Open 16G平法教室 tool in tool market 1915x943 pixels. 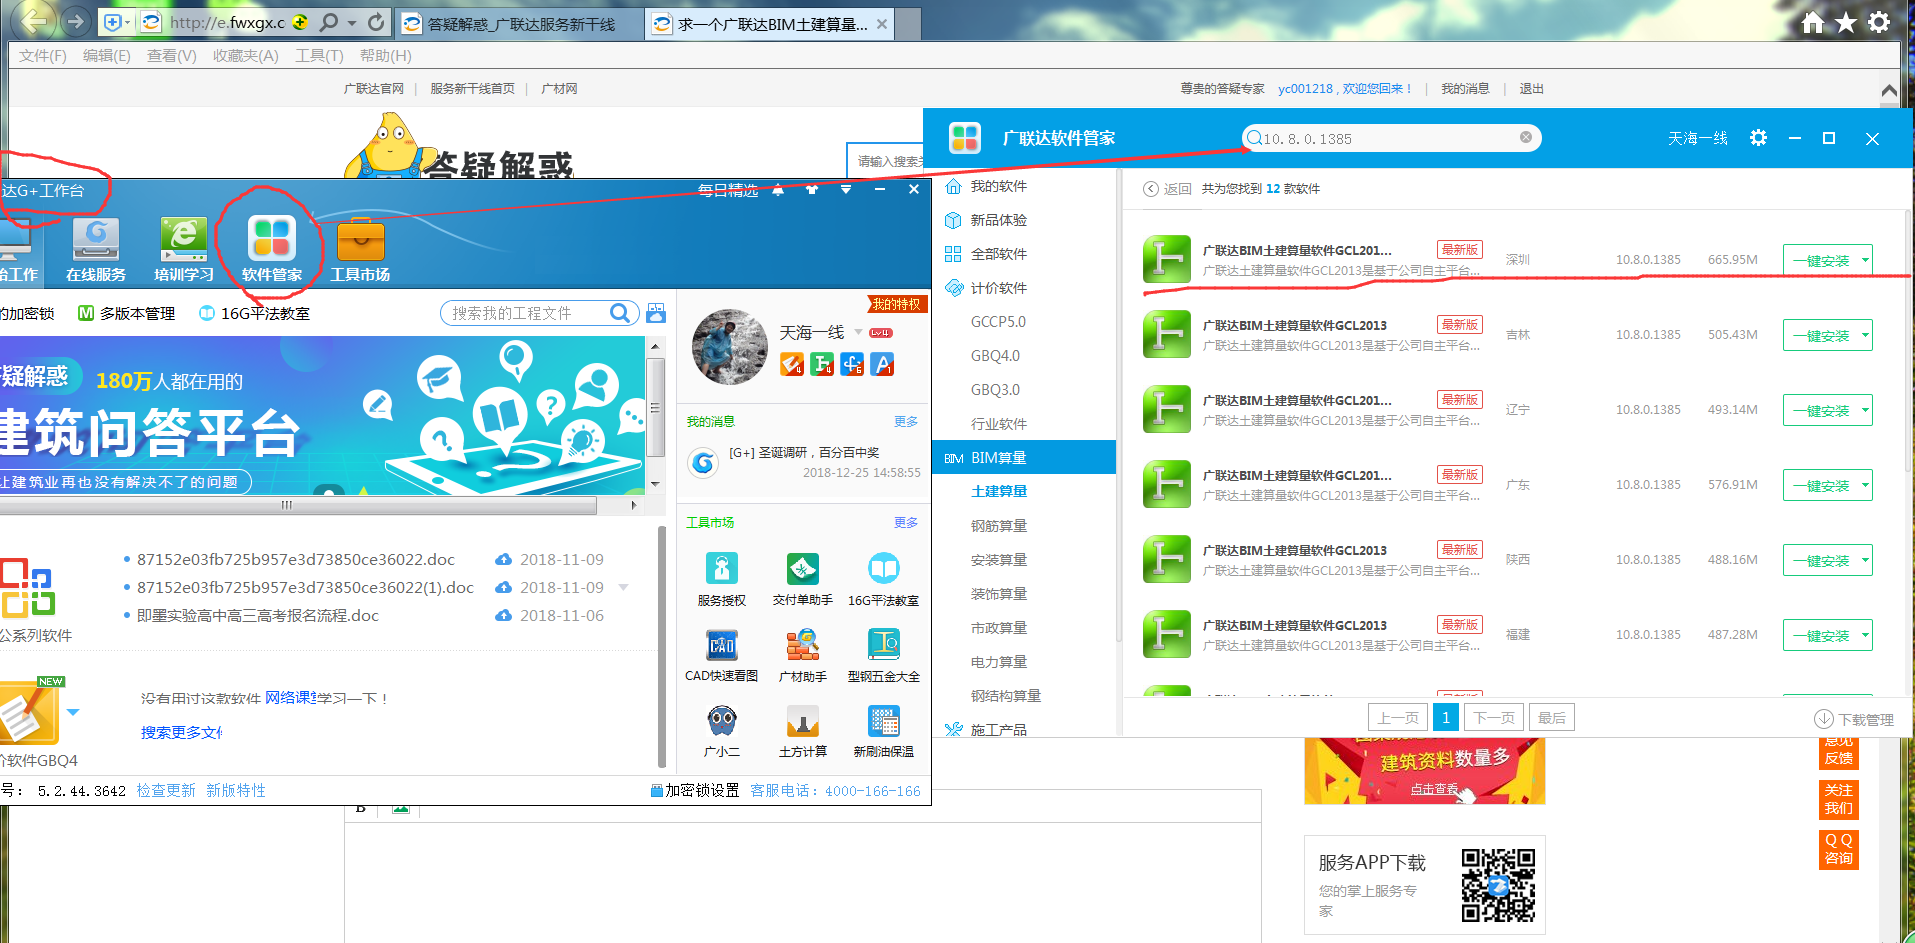click(883, 579)
